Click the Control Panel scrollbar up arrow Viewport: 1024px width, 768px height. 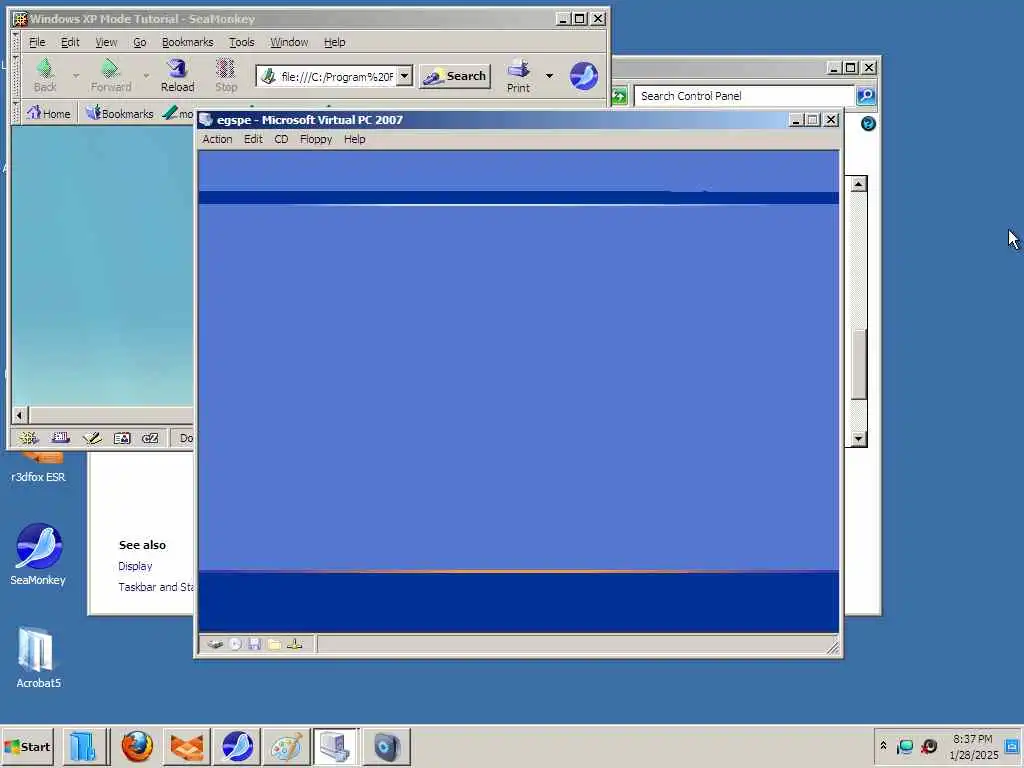pos(858,184)
